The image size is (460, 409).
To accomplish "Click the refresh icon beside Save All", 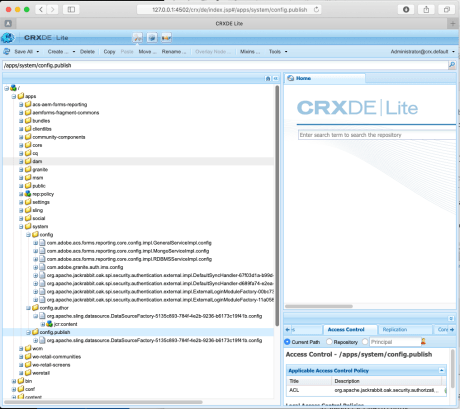I will coord(7,51).
